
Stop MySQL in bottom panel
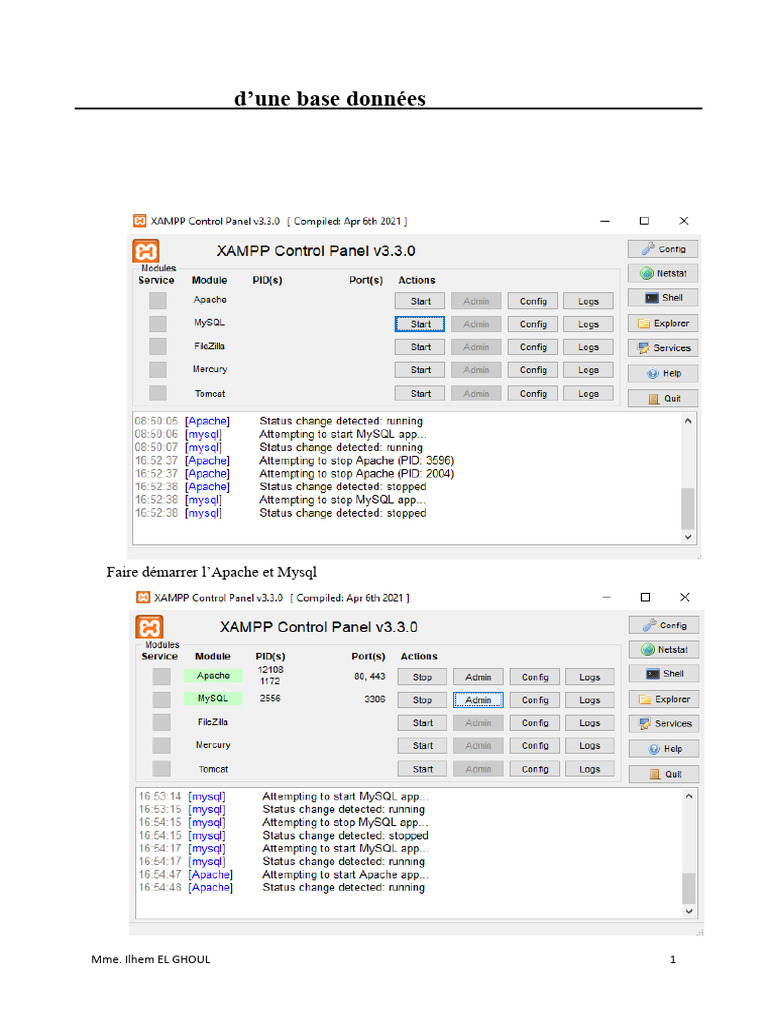[x=422, y=700]
